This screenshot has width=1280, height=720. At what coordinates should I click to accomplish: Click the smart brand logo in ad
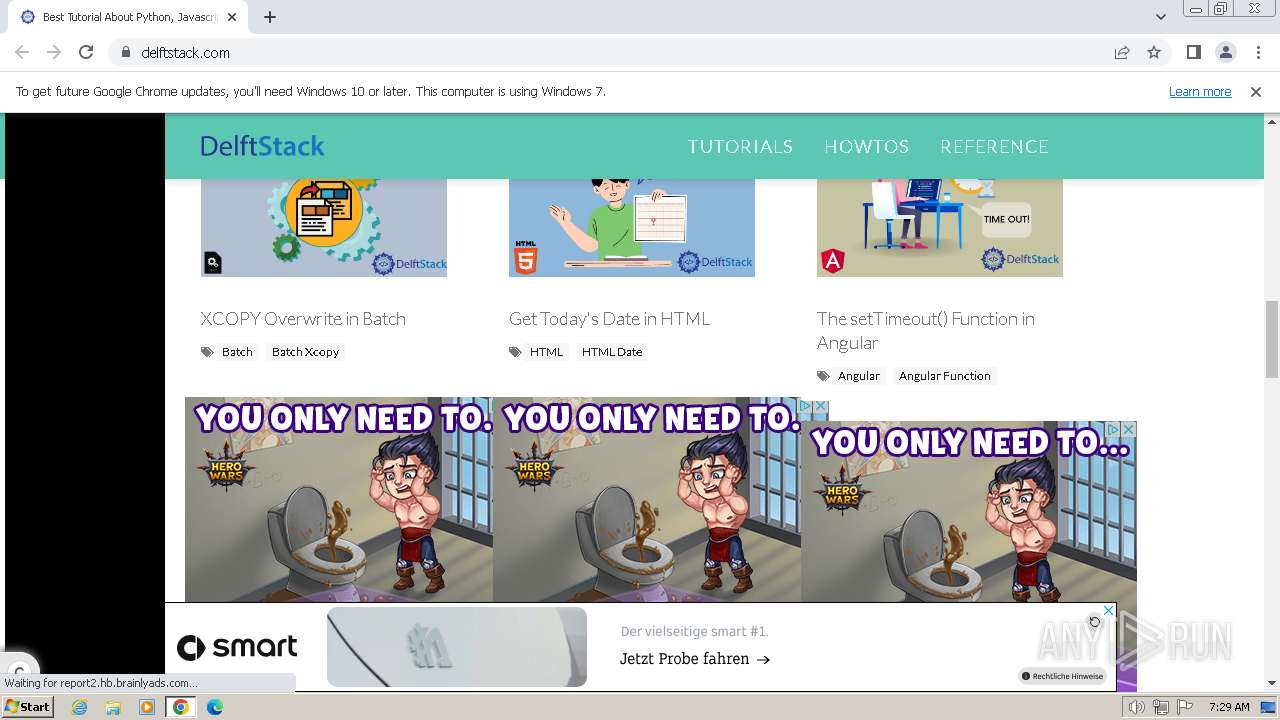(237, 647)
